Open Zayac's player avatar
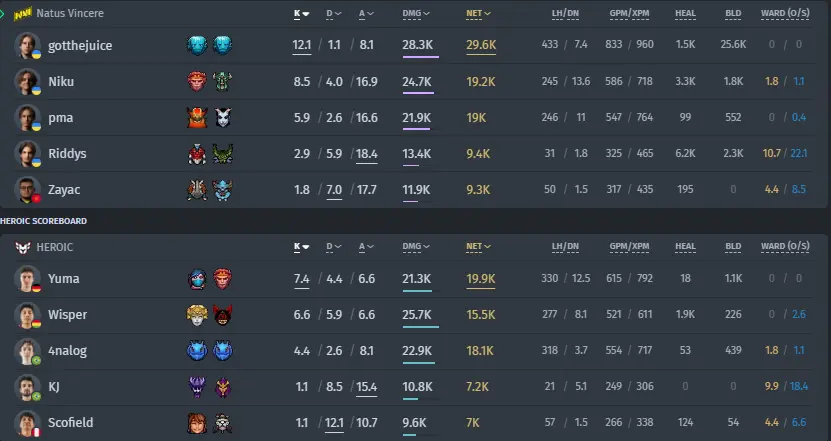 [x=27, y=190]
